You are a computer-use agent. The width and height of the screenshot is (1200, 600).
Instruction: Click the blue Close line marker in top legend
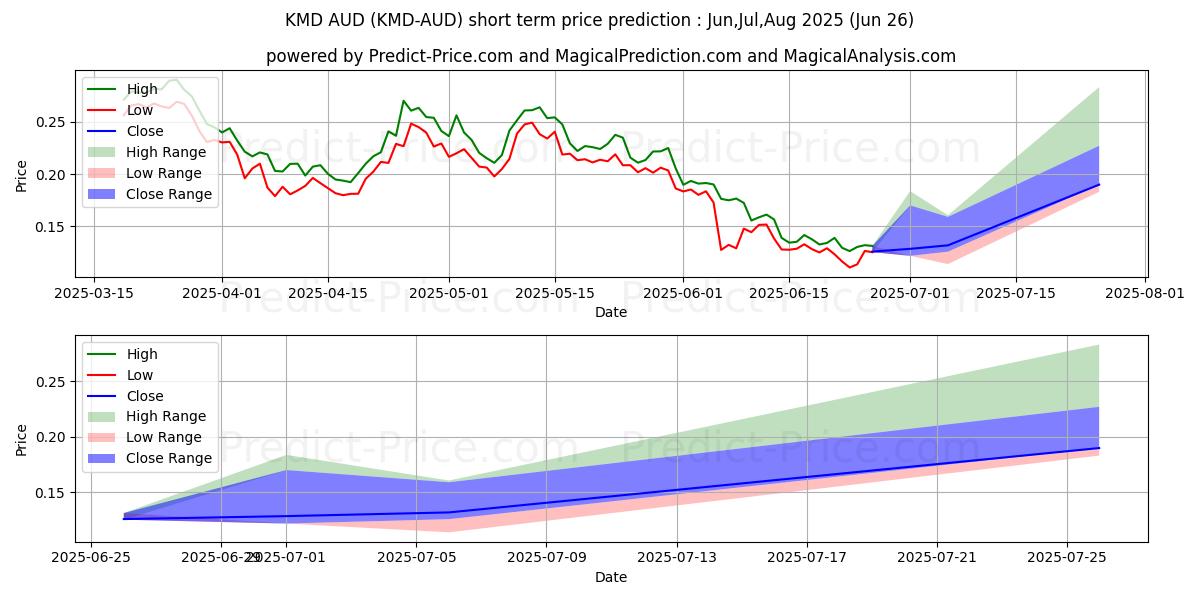102,131
